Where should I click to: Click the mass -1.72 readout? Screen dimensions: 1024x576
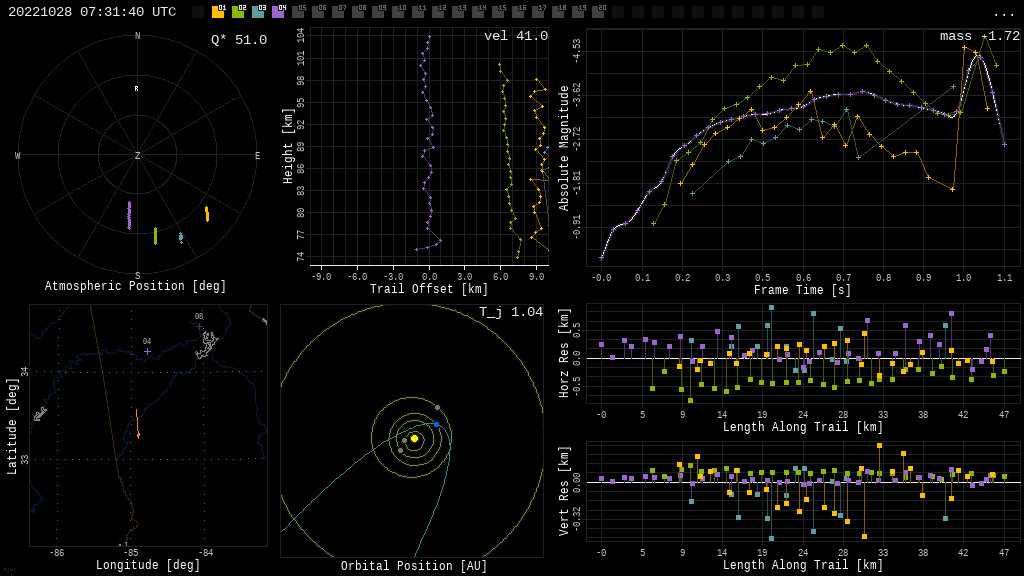(x=979, y=36)
